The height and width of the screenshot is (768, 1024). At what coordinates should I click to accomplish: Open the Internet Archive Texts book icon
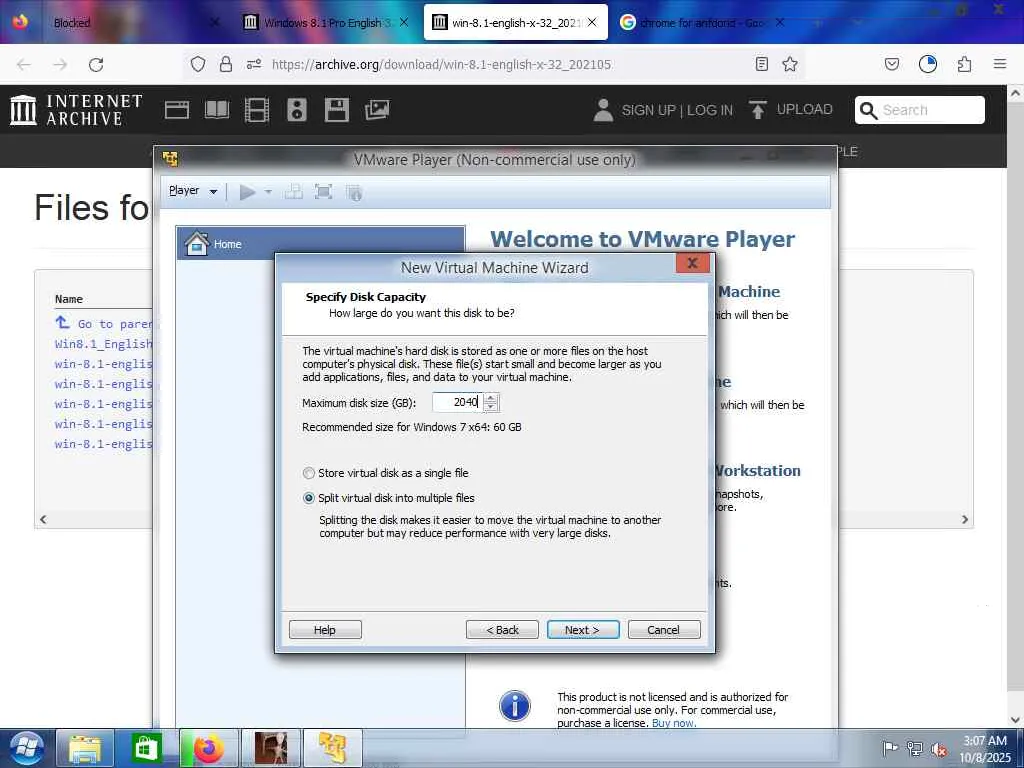pyautogui.click(x=217, y=110)
